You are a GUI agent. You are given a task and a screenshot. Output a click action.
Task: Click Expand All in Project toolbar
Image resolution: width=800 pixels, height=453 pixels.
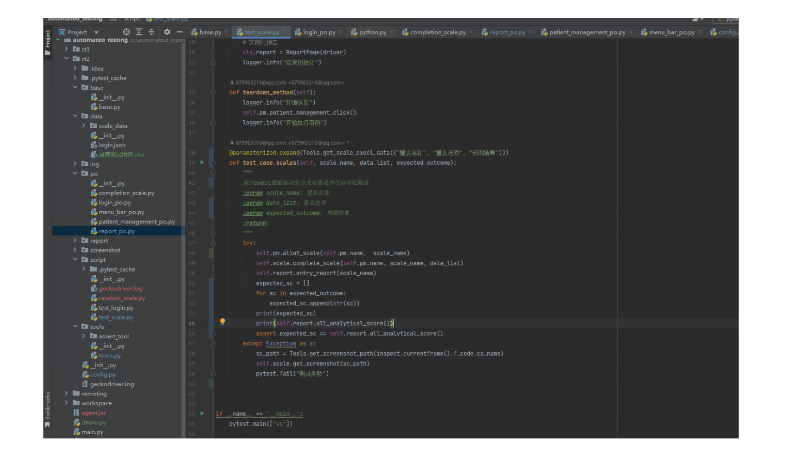point(139,32)
